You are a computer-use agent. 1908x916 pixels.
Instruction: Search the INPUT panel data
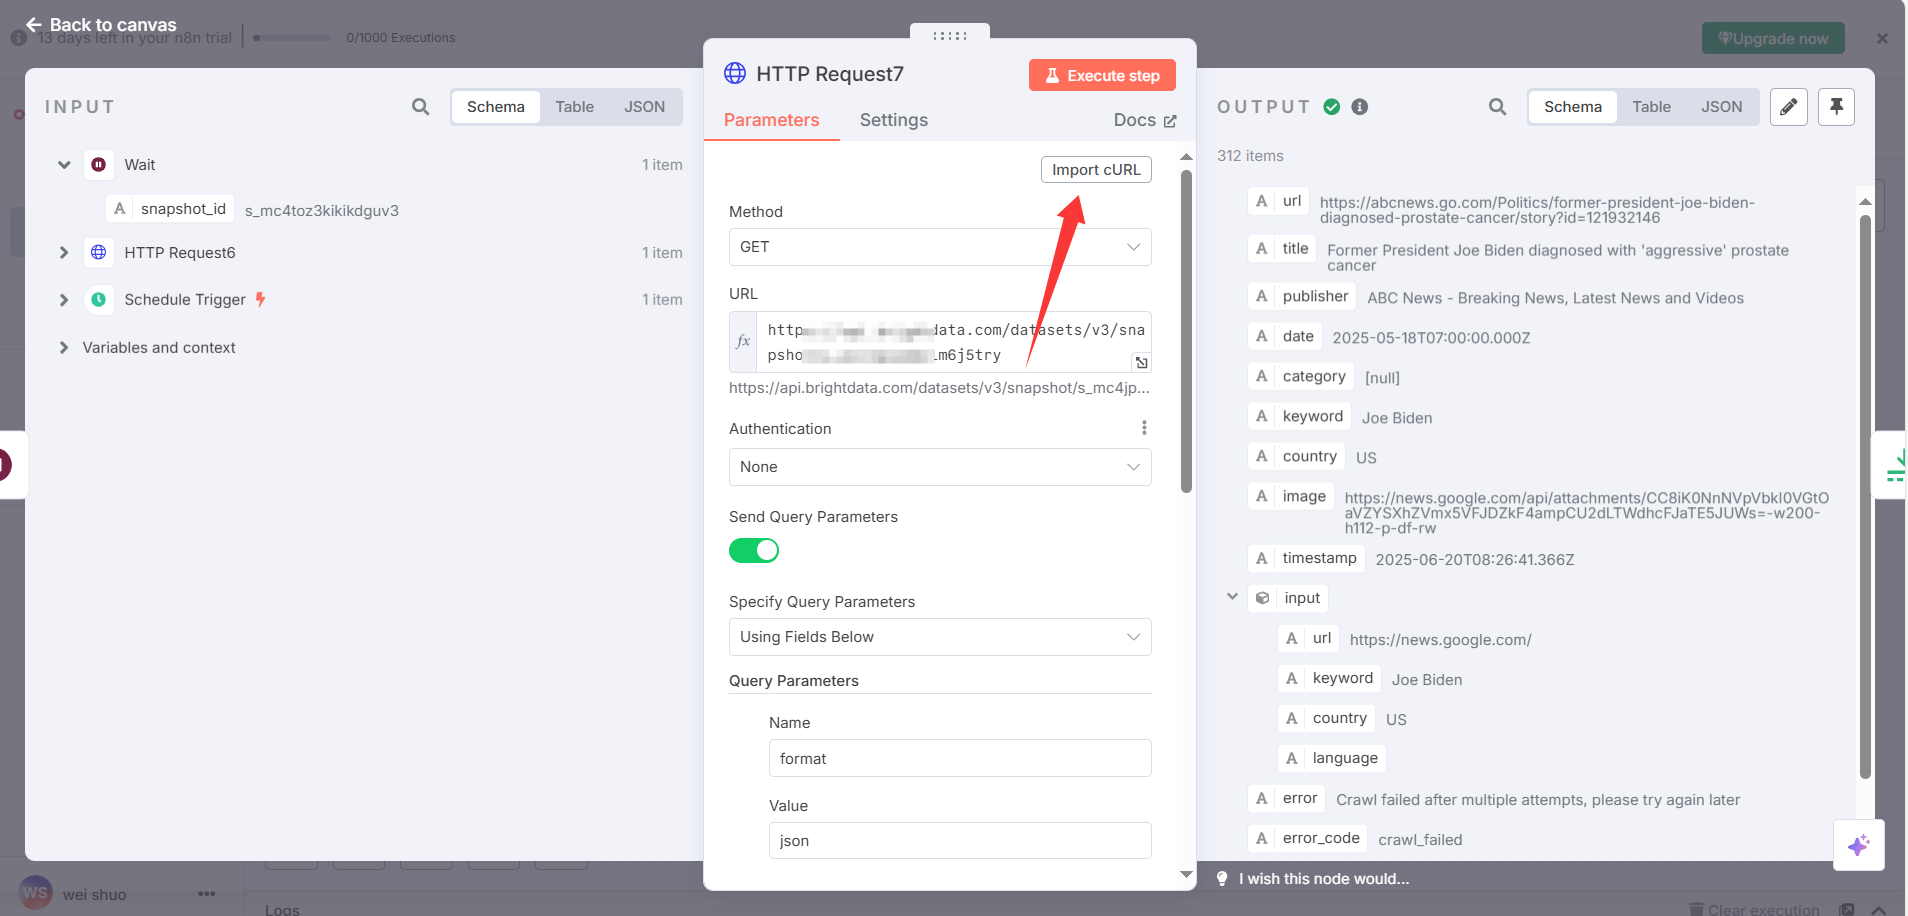point(421,107)
